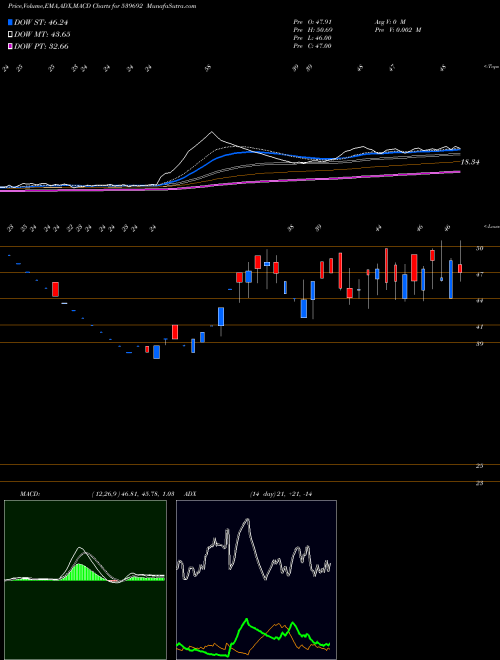Click the '<Tops' label

pyautogui.click(x=491, y=67)
